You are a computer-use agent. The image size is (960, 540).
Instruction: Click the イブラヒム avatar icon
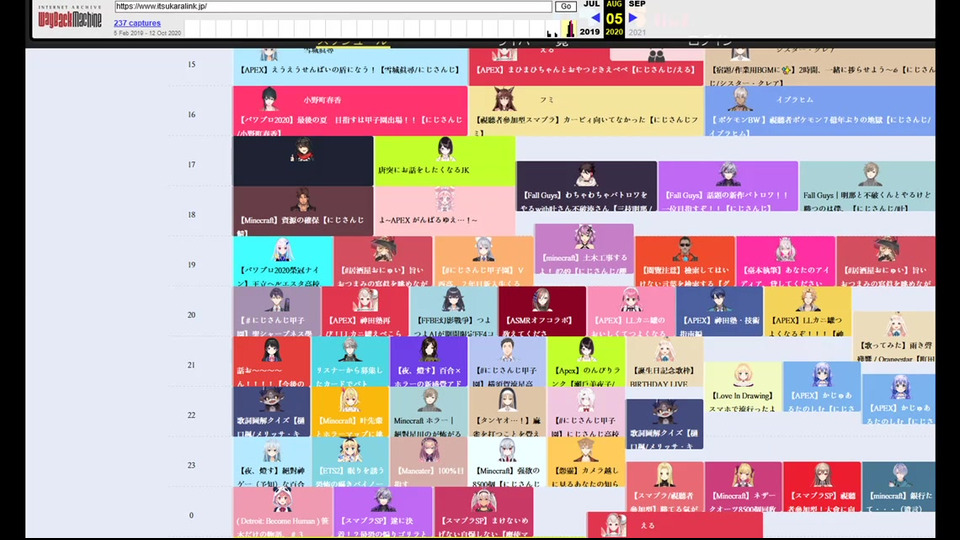coord(740,98)
